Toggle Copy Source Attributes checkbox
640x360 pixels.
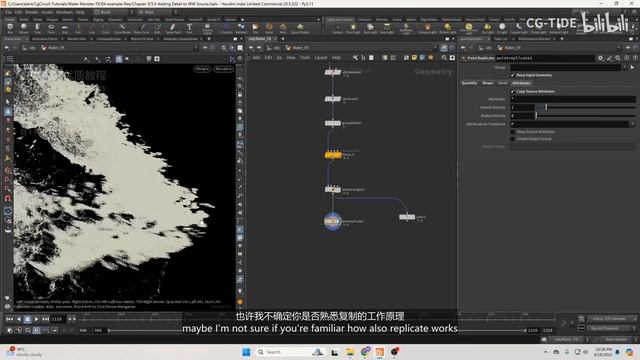tap(513, 91)
